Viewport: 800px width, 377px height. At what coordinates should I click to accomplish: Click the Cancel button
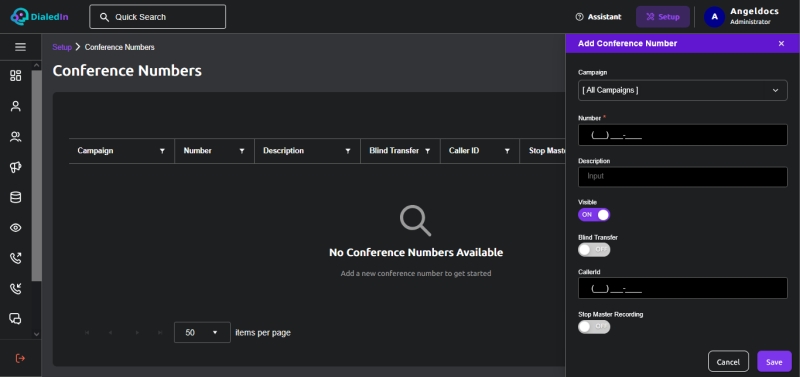coord(728,362)
